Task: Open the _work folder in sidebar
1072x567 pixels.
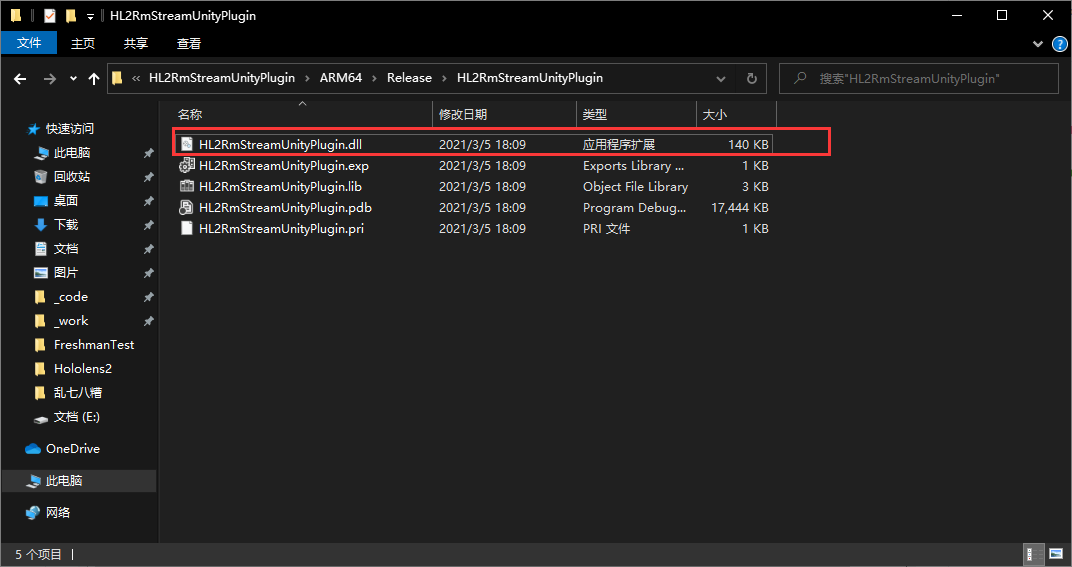Action: pyautogui.click(x=71, y=321)
